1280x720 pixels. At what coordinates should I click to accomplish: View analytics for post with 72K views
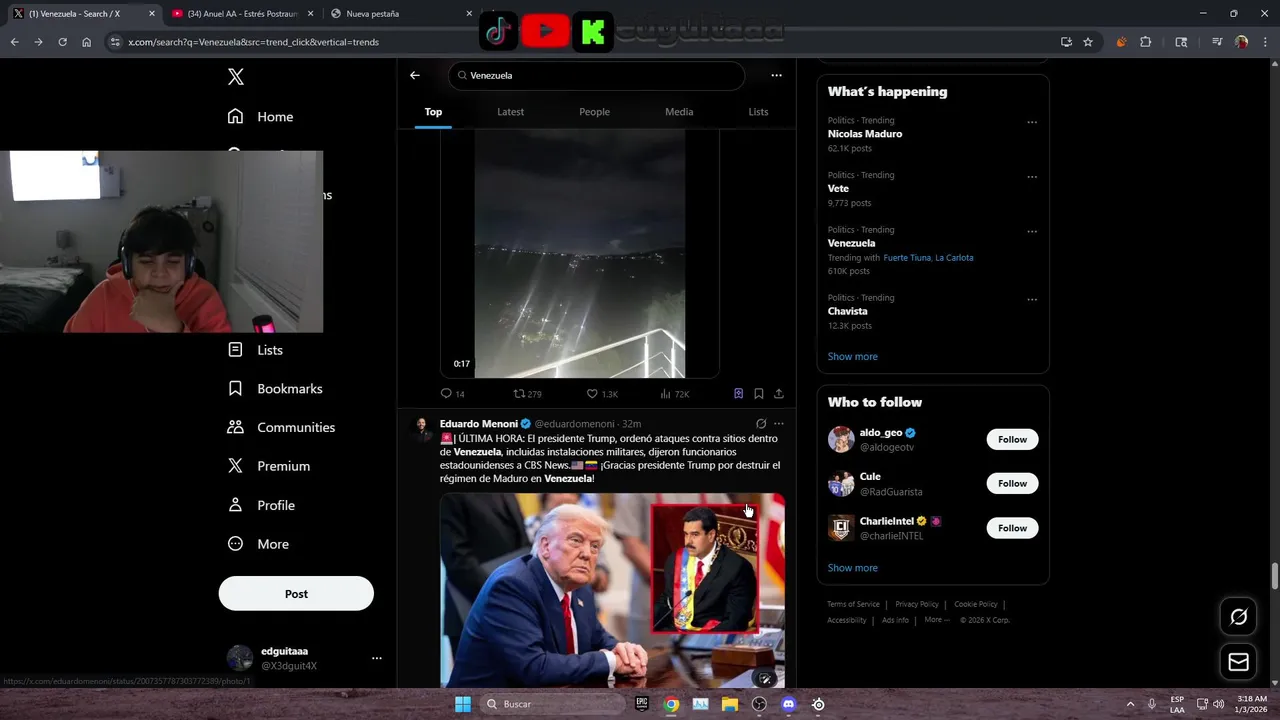point(675,394)
